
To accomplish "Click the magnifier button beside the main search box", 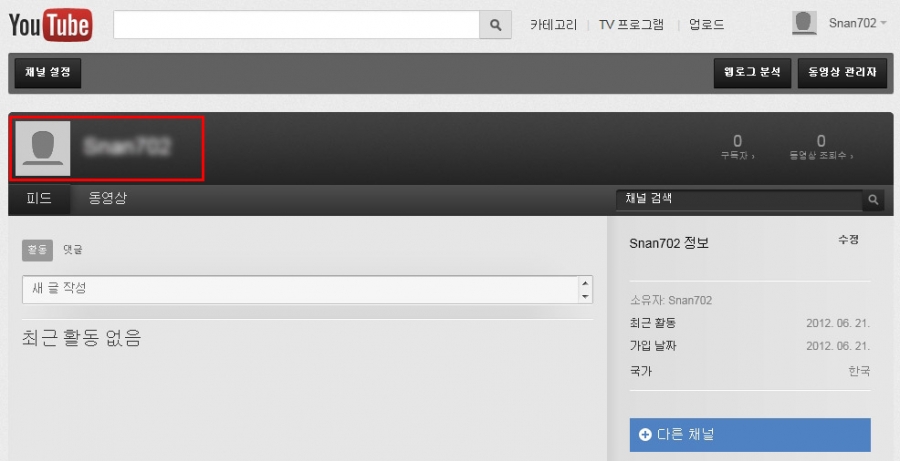I will pyautogui.click(x=495, y=25).
